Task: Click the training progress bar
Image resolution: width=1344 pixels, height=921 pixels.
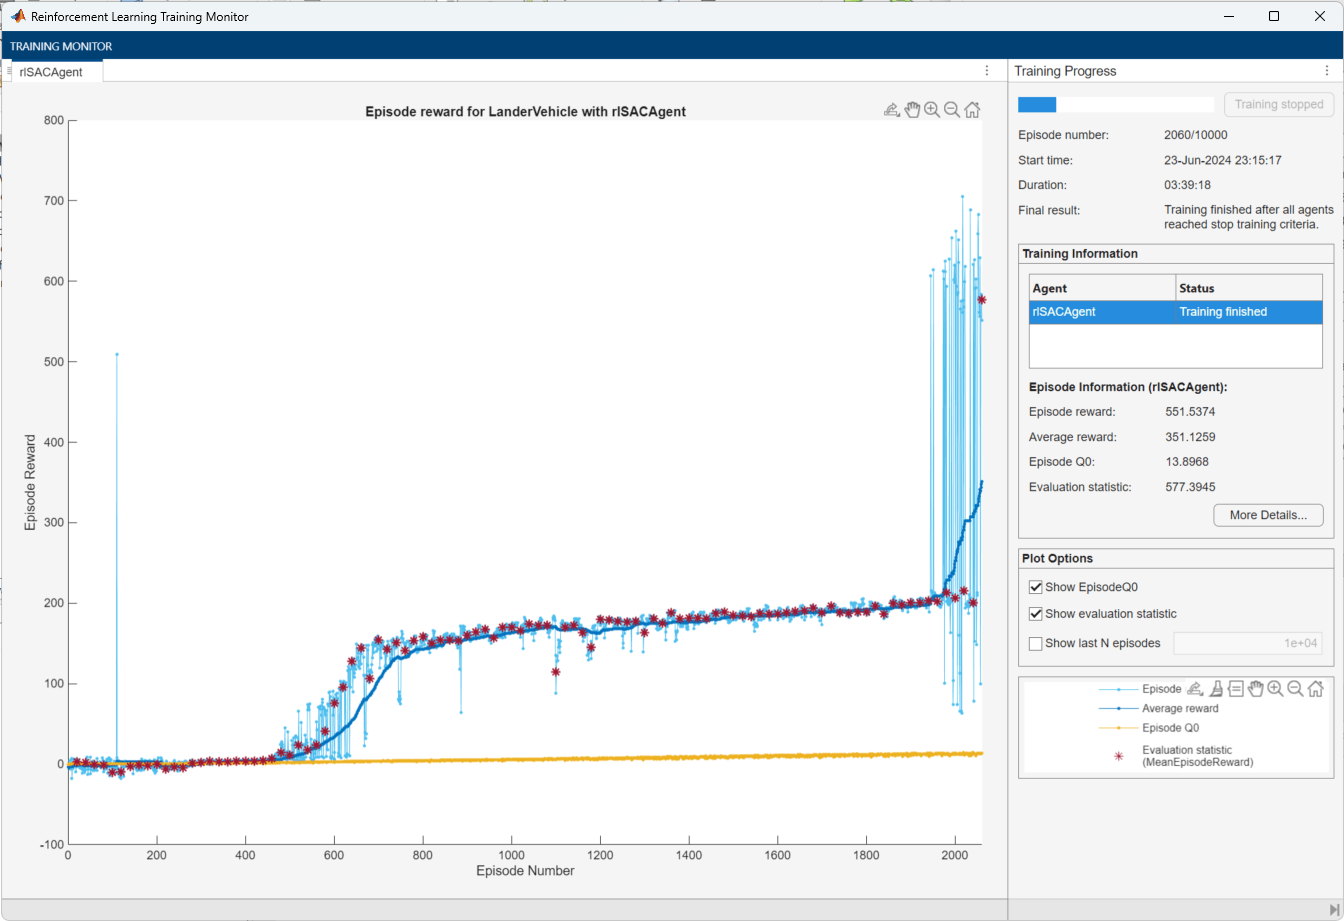Action: pos(1115,104)
